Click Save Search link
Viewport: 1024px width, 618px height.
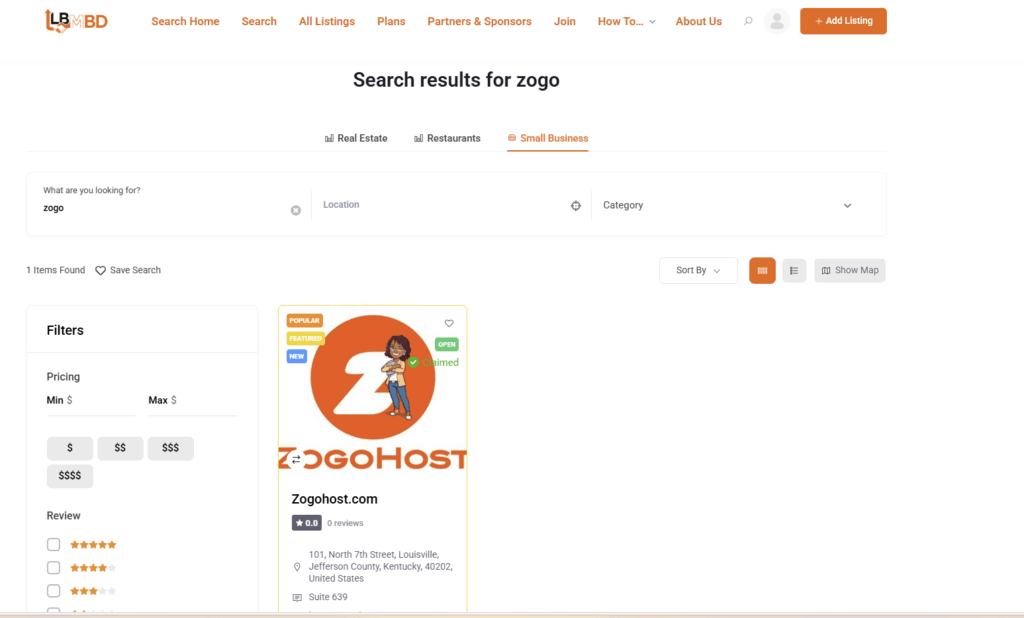(x=128, y=270)
